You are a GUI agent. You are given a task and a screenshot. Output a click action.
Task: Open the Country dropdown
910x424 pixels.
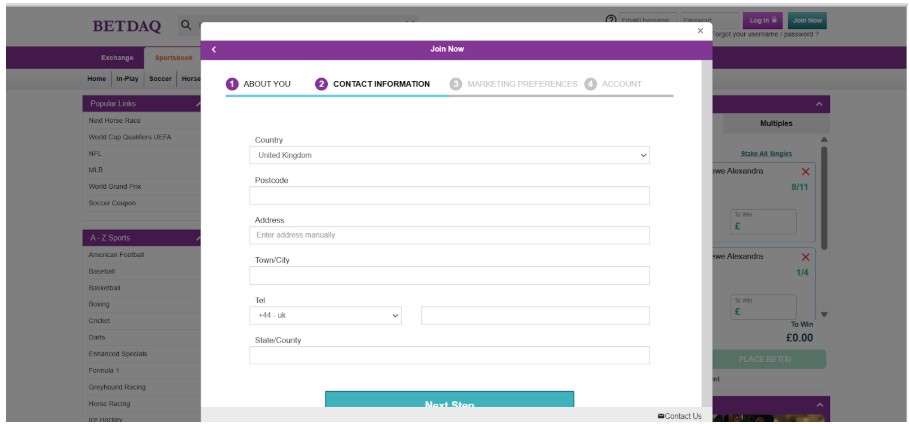pos(449,155)
